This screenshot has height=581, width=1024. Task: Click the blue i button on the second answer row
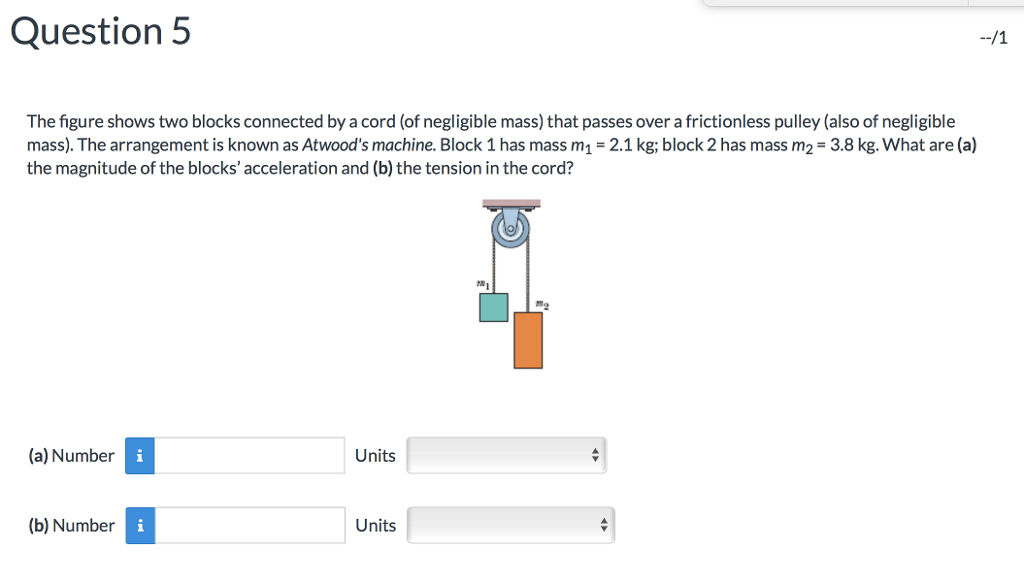coord(140,524)
